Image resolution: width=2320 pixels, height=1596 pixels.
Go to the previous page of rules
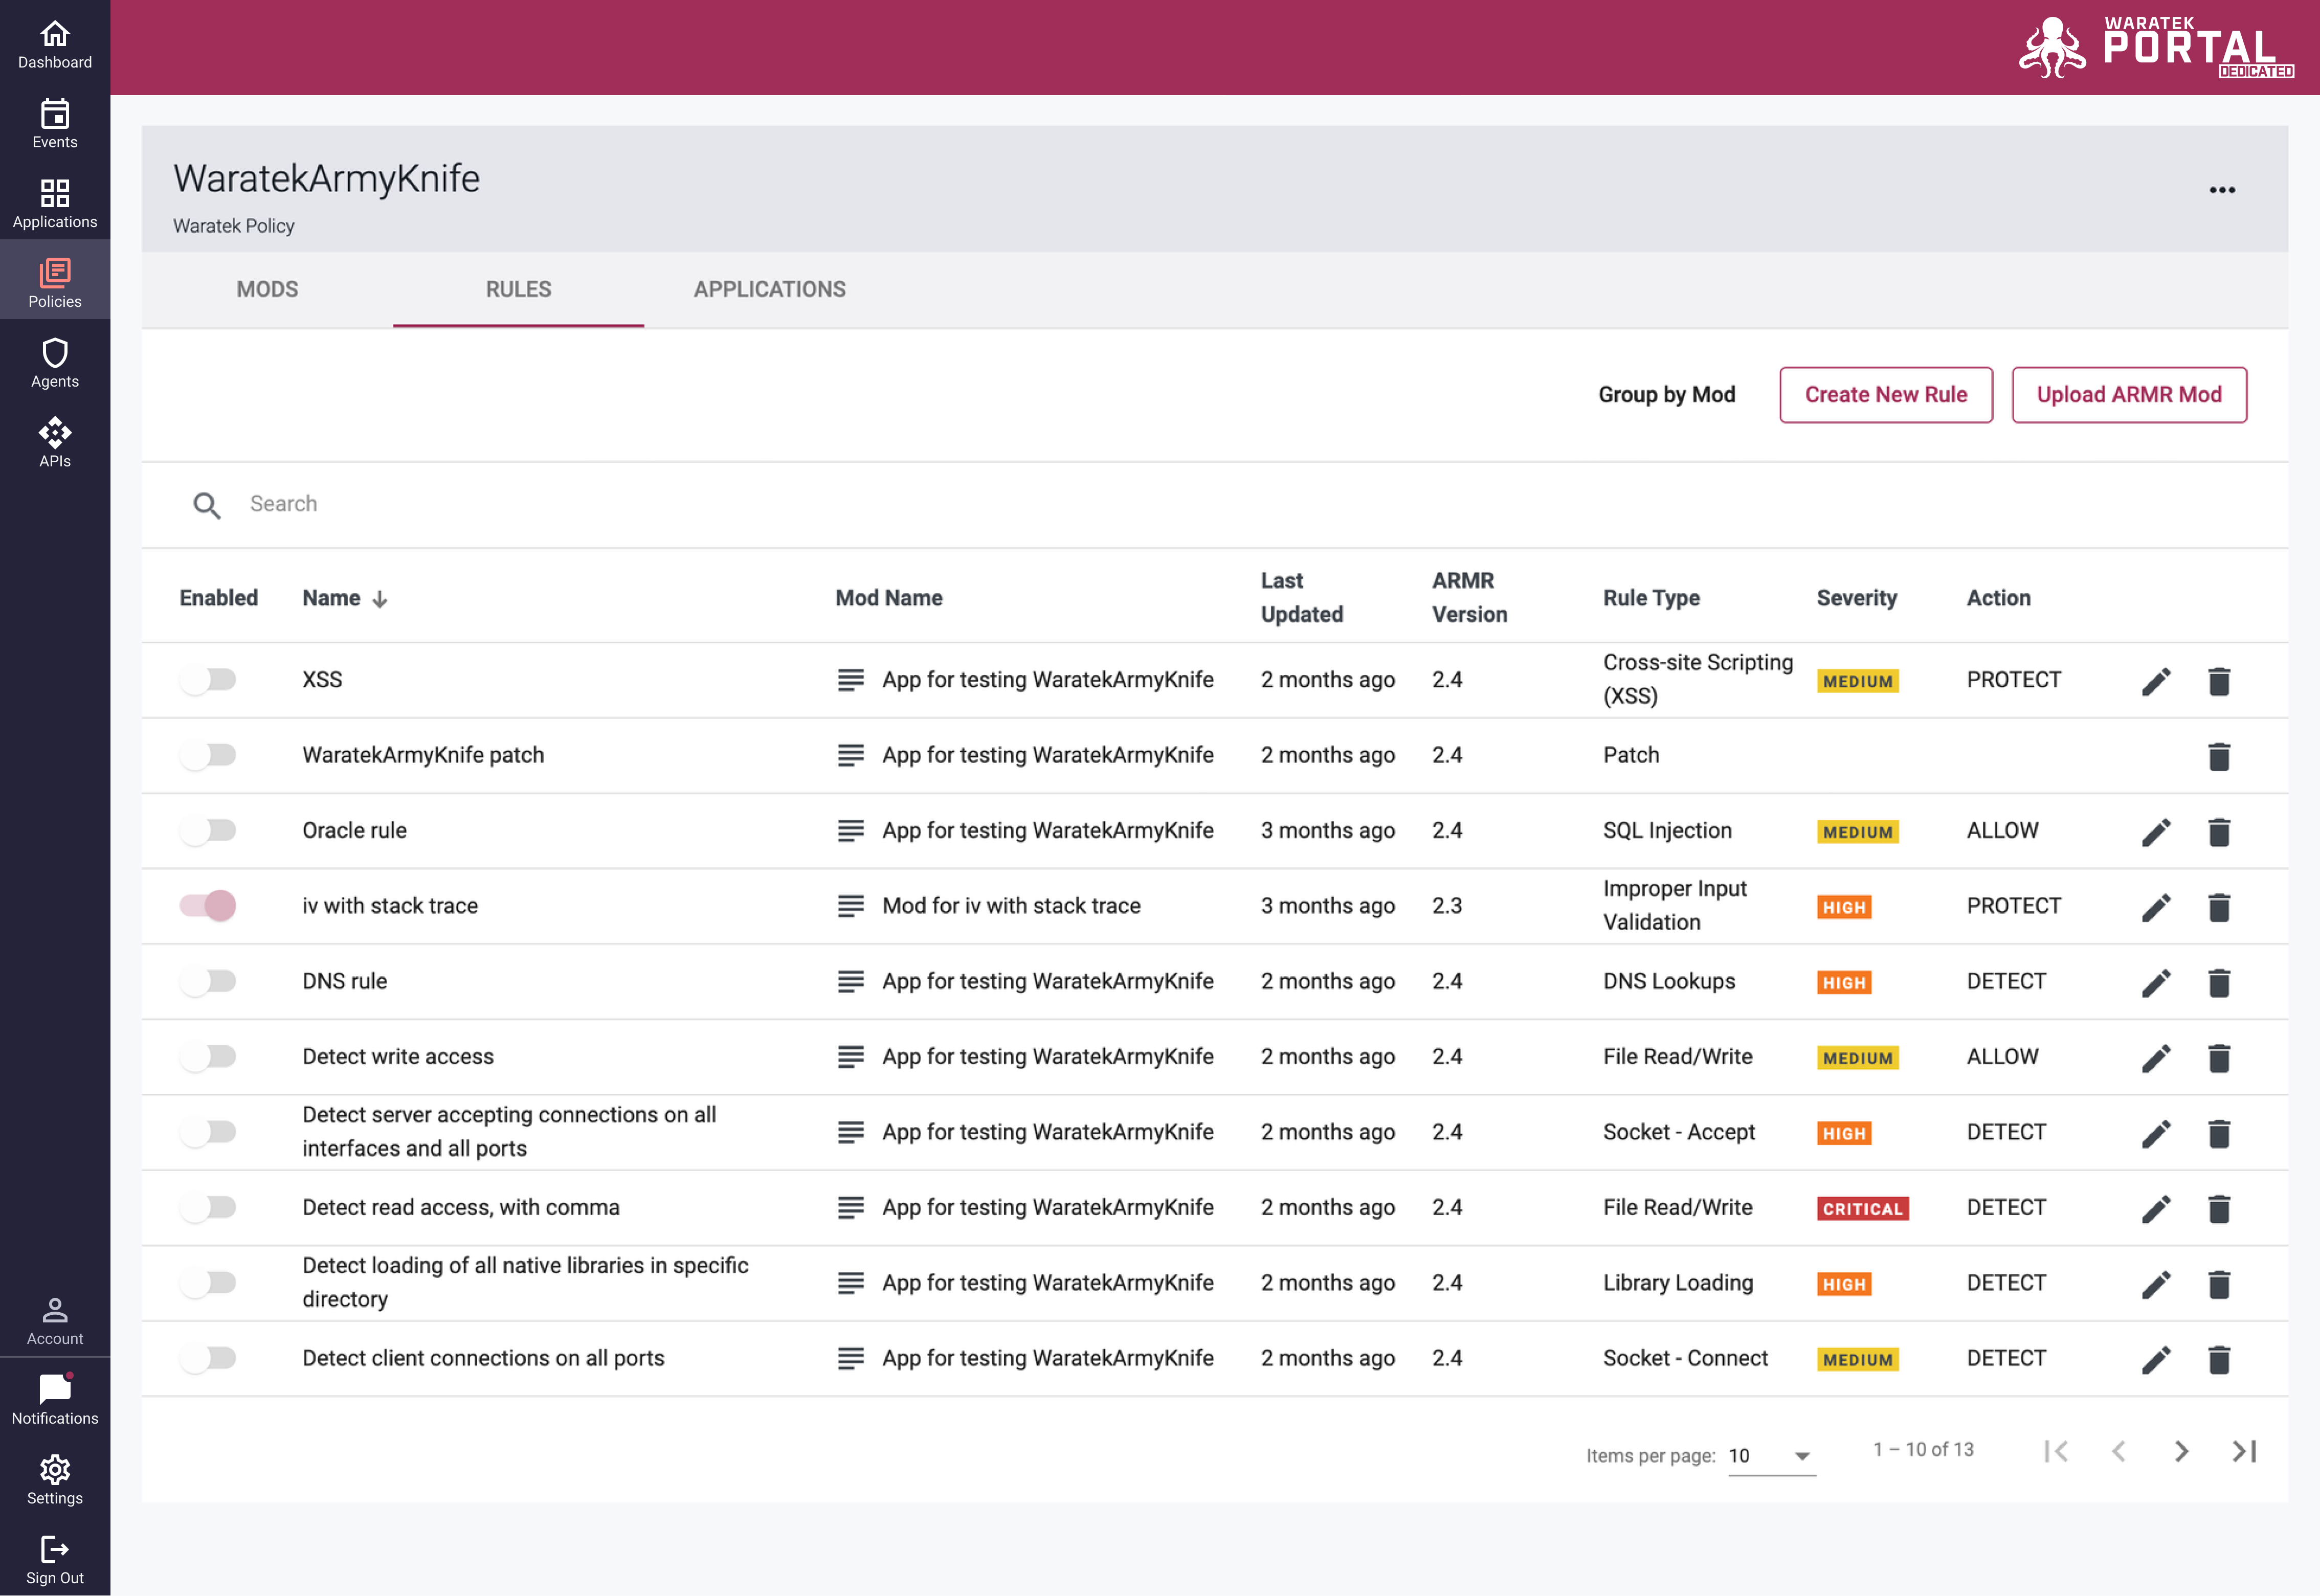click(2118, 1451)
